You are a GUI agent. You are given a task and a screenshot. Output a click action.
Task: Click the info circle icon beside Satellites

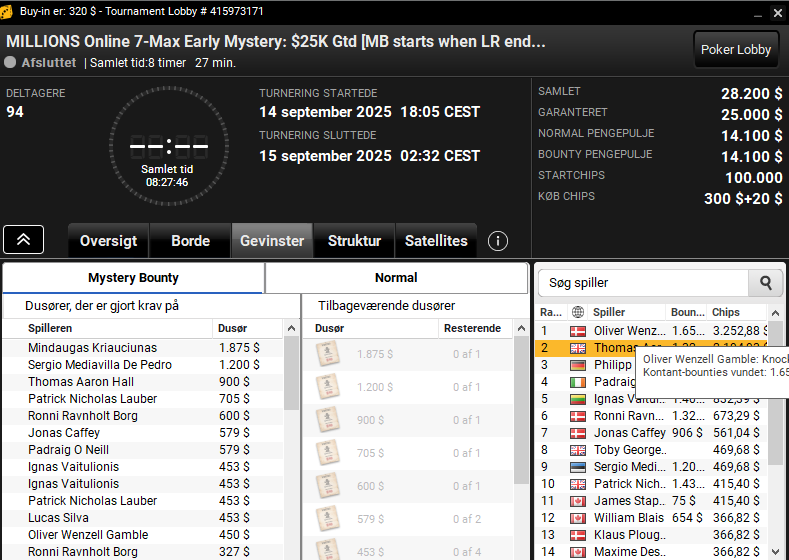click(x=498, y=241)
